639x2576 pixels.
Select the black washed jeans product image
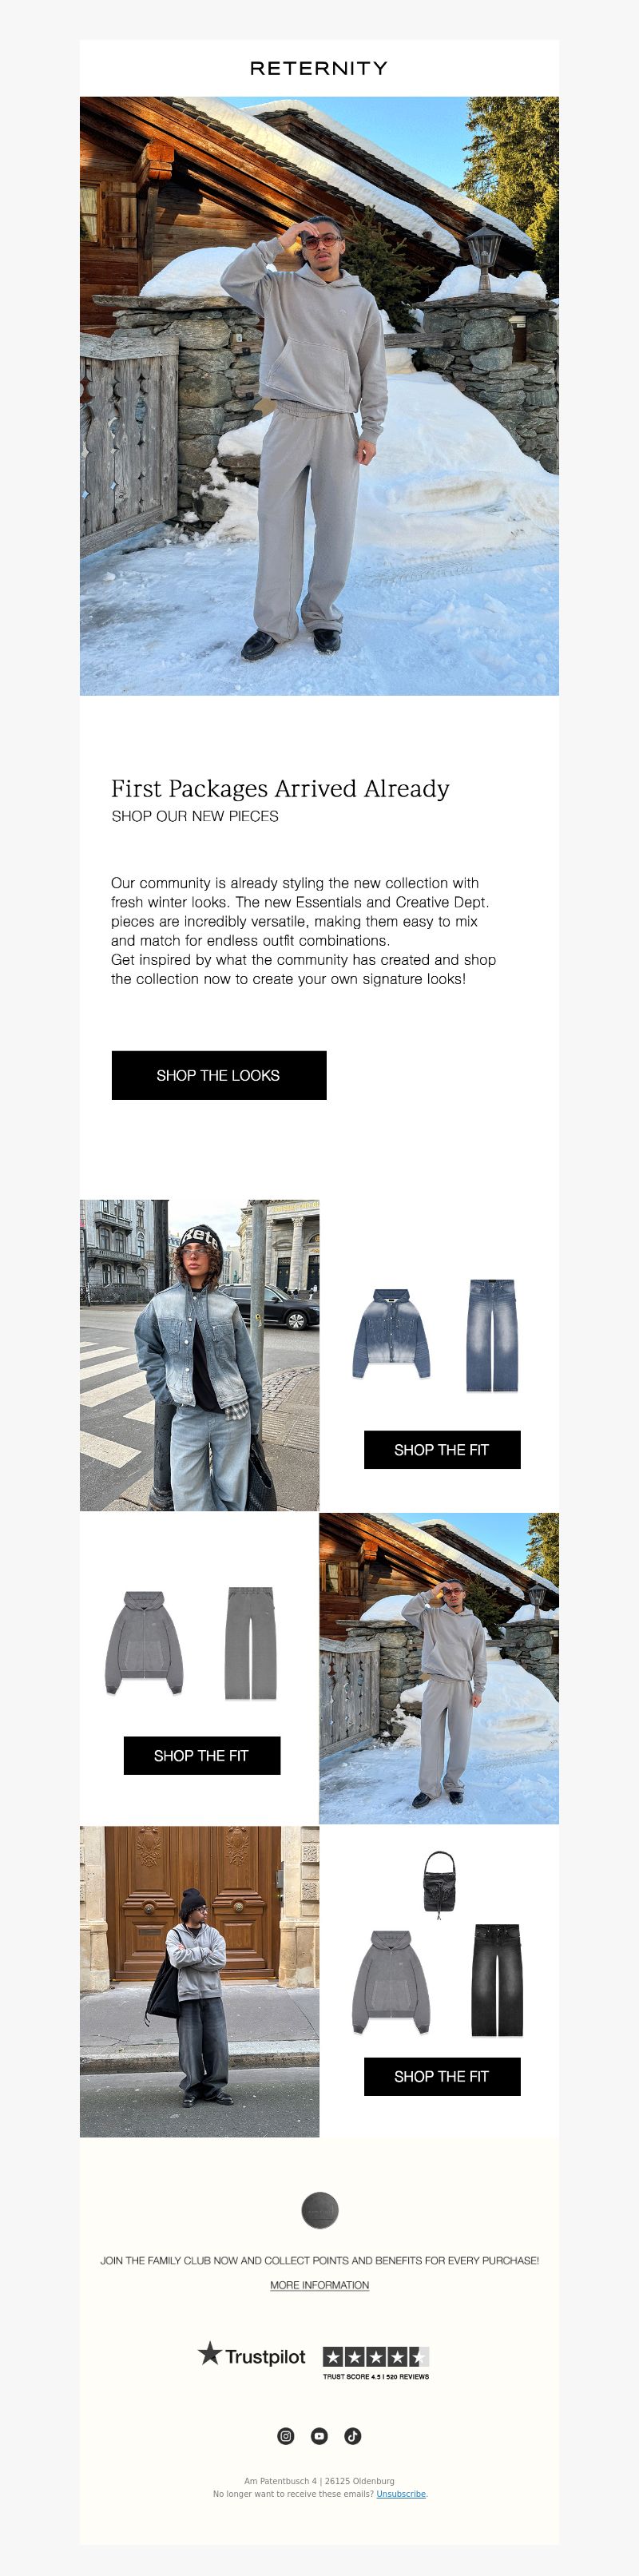(497, 1980)
